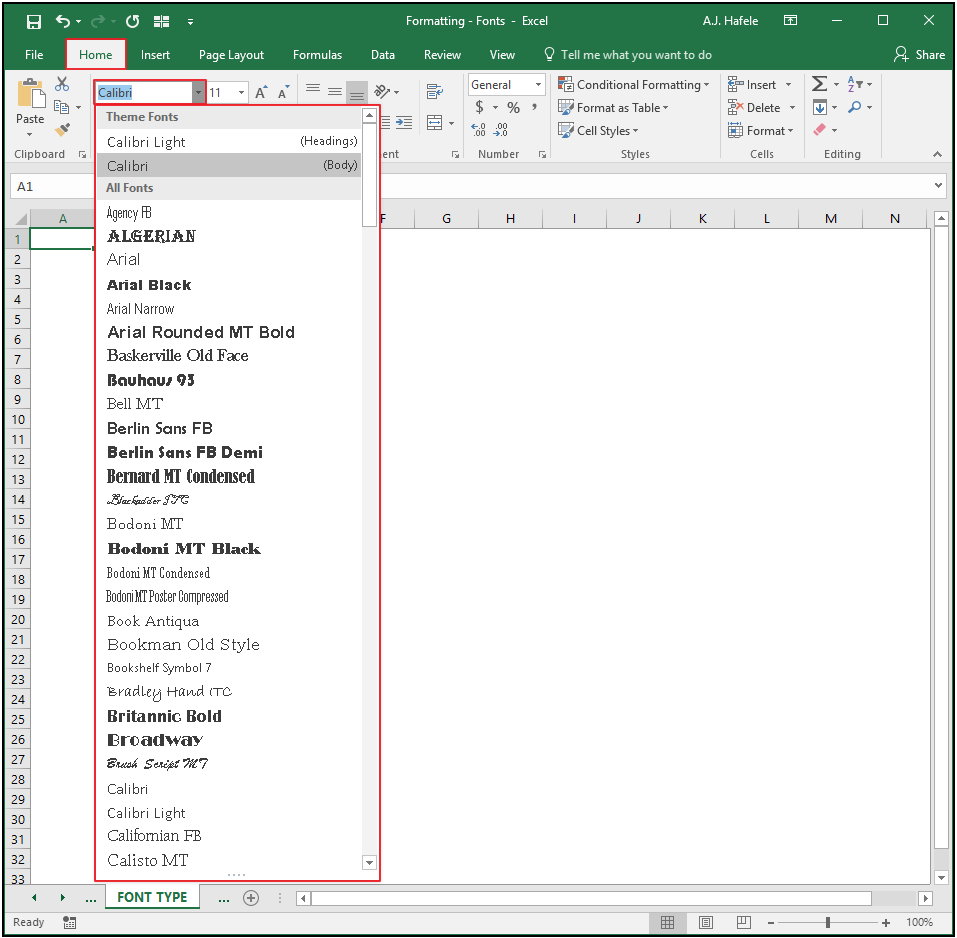This screenshot has width=957, height=938.
Task: Collapse the ribbon with the up chevron
Action: point(937,154)
